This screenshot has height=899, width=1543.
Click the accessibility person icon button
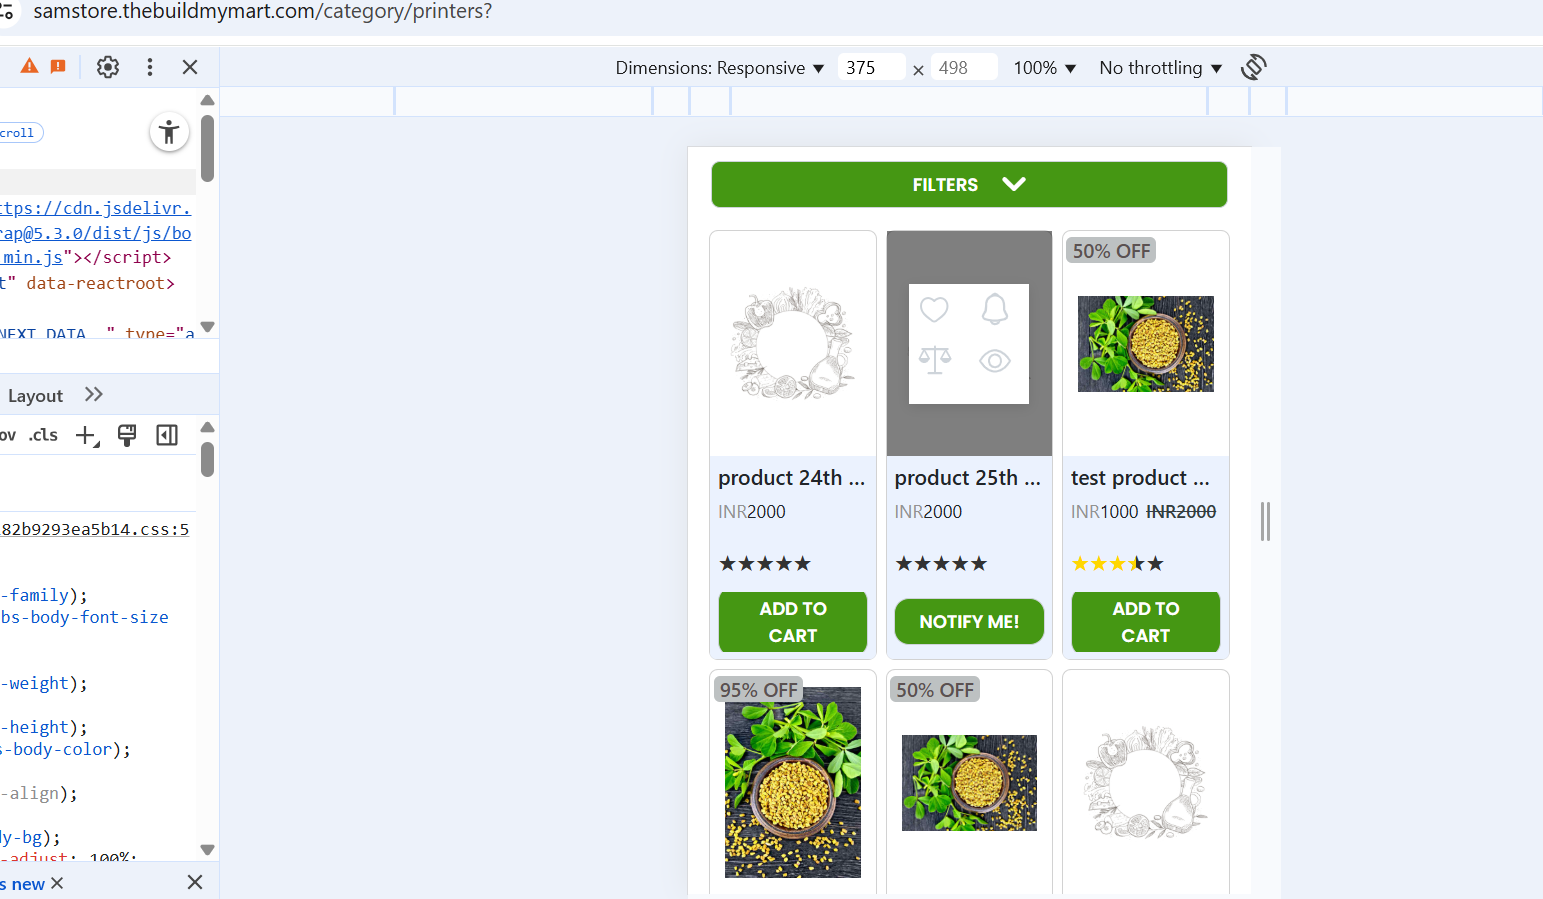(169, 132)
